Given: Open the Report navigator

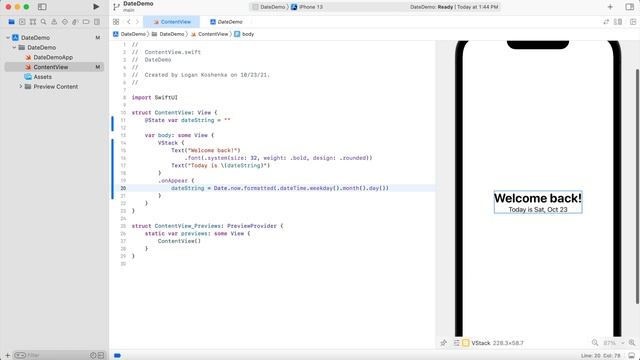Looking at the screenshot, I should 97,22.
